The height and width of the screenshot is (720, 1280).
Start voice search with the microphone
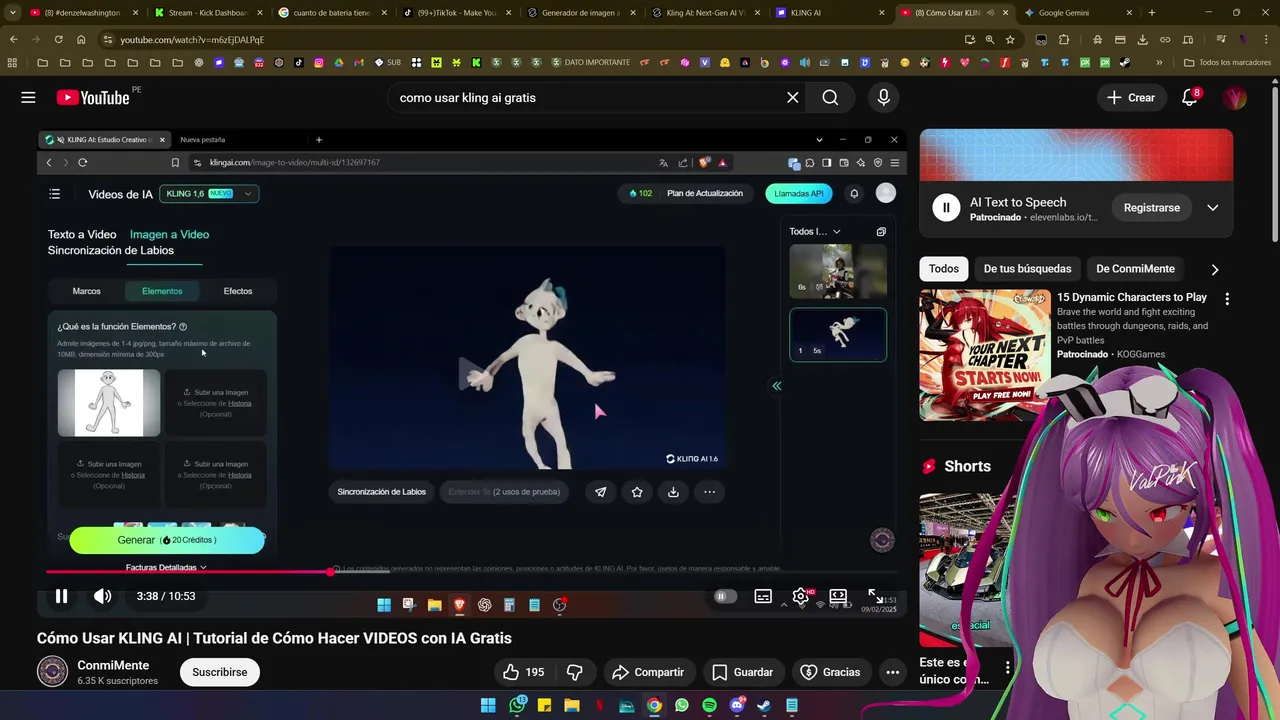(883, 98)
